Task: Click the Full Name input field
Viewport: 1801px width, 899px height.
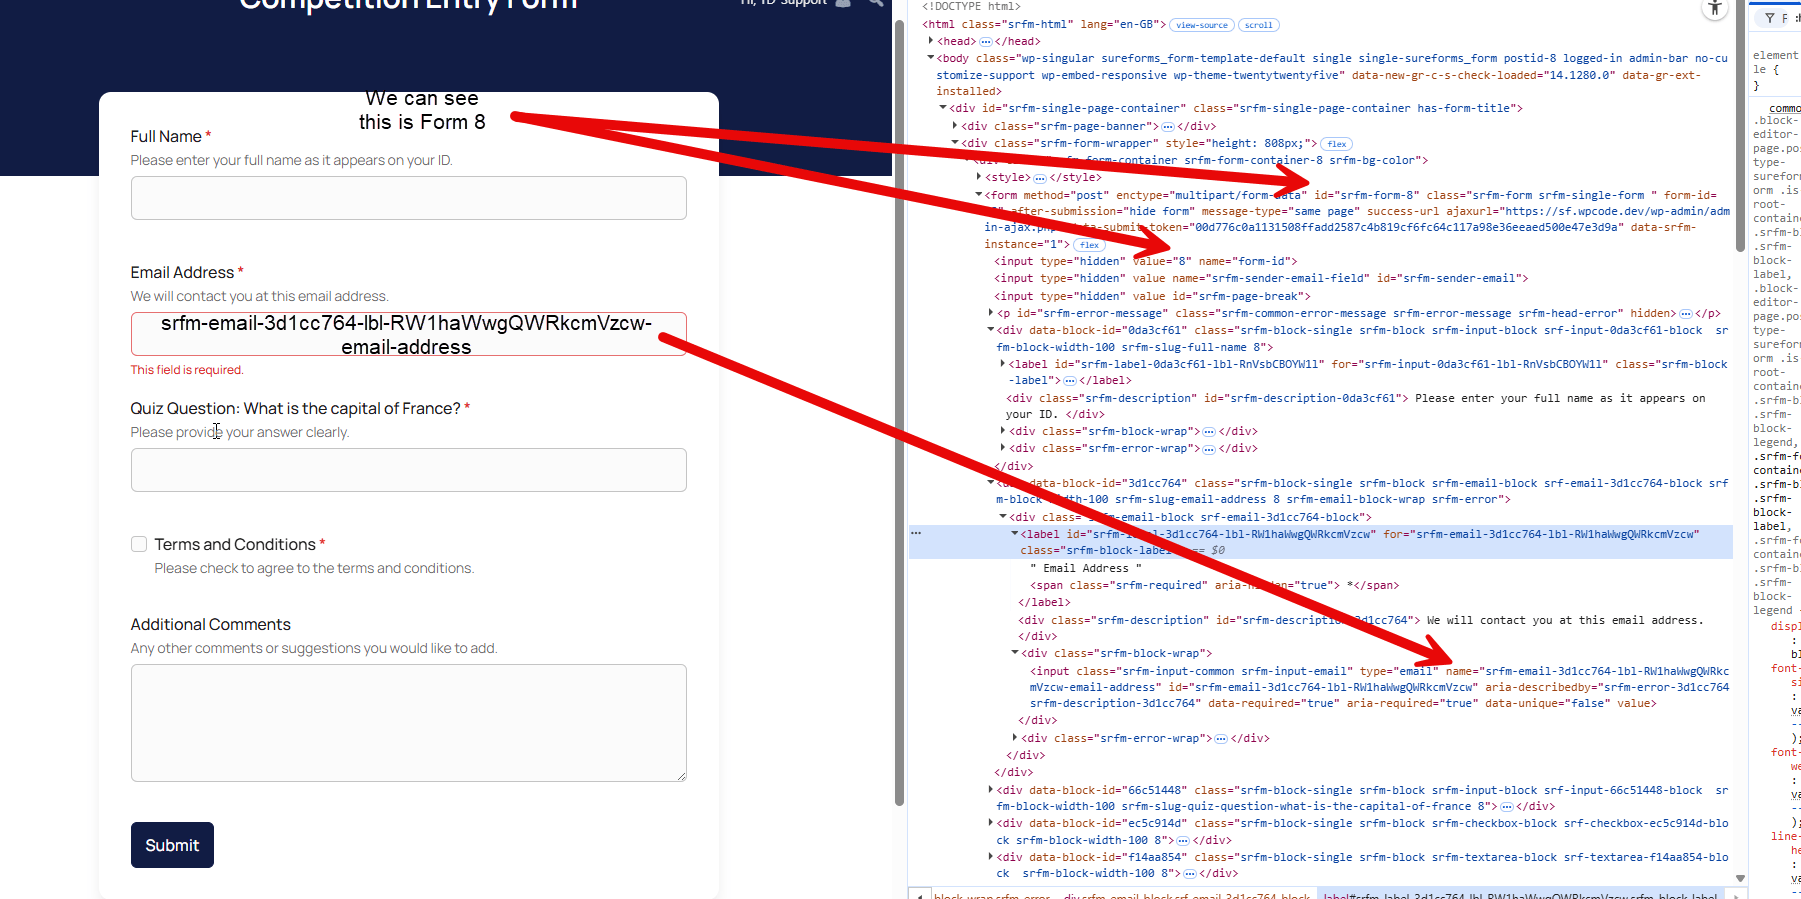Action: pos(408,198)
